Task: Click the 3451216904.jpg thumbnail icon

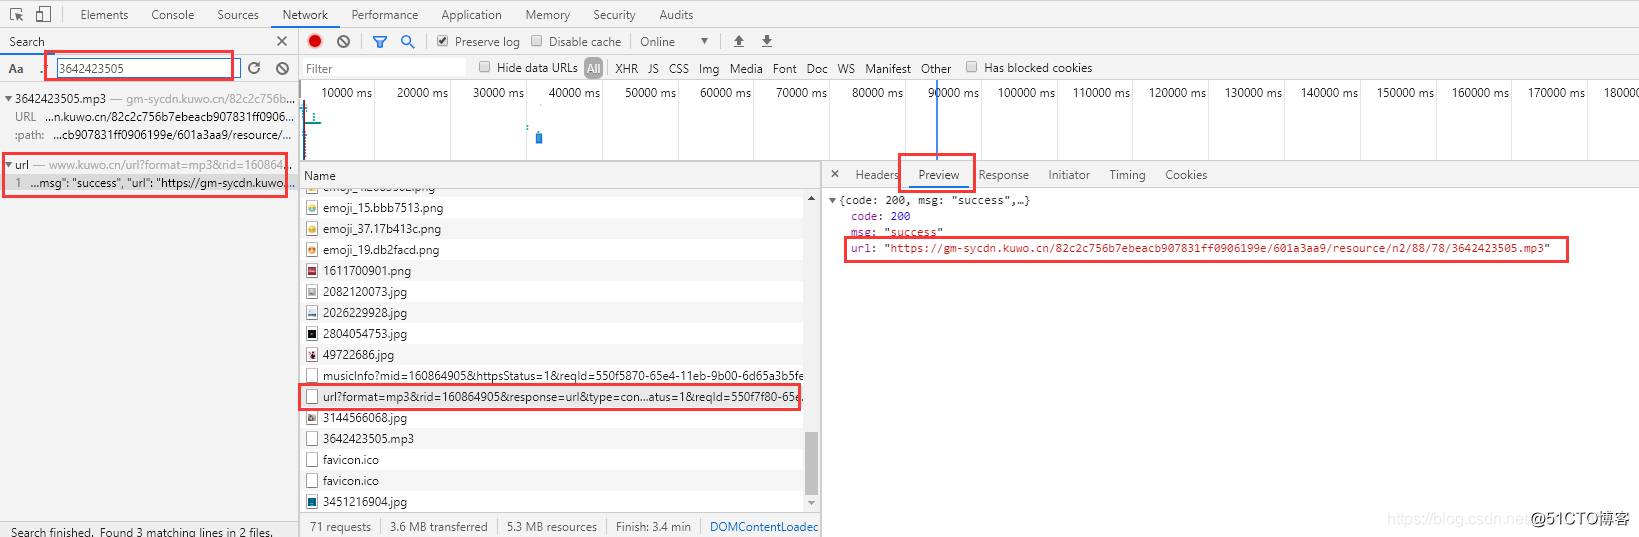Action: [312, 501]
